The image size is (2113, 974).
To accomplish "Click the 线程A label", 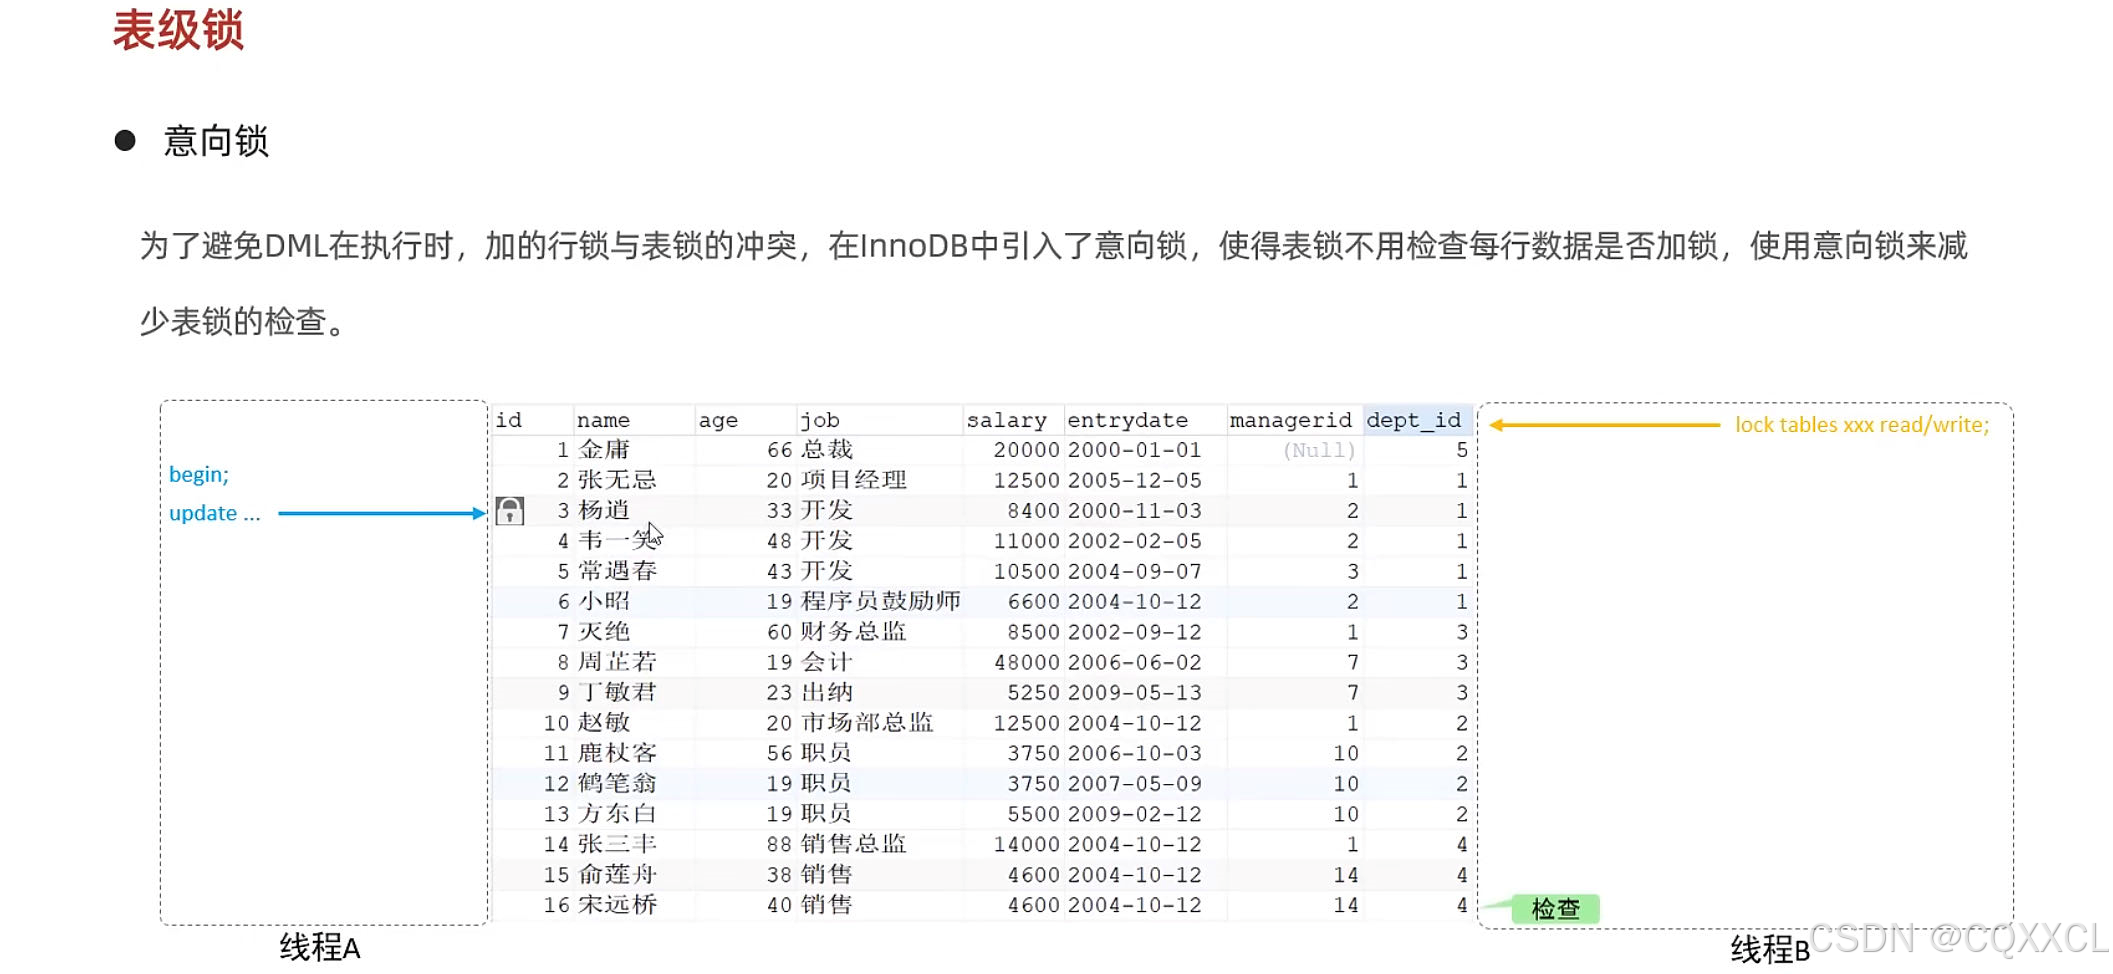I will point(320,947).
